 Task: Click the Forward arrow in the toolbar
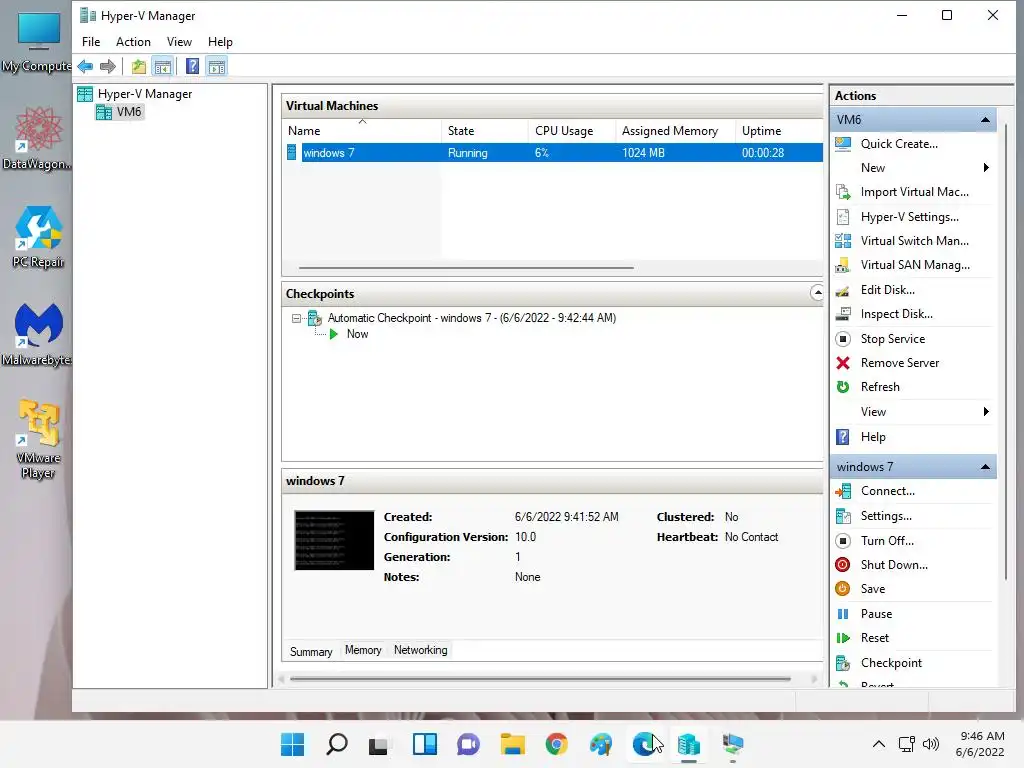click(108, 66)
